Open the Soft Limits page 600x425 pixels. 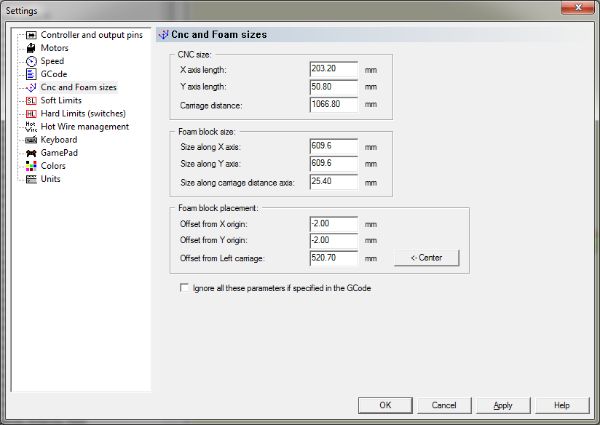[x=61, y=101]
